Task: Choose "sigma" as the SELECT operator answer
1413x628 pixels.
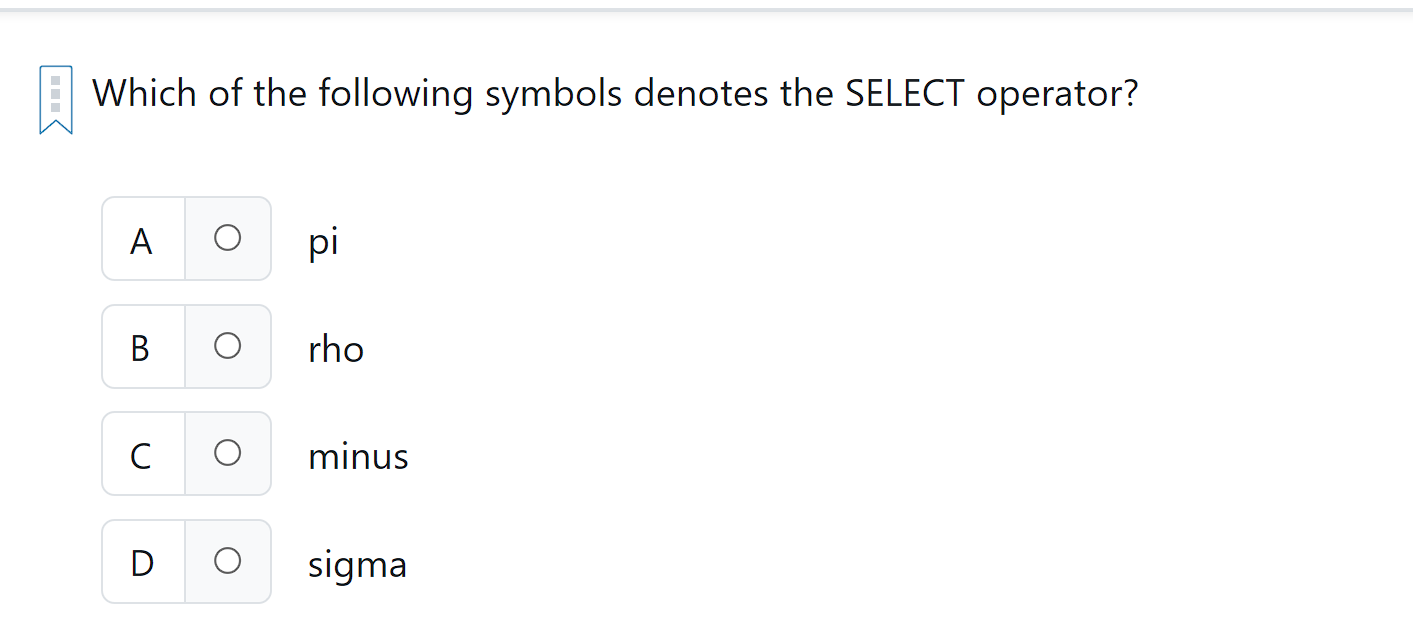Action: click(x=228, y=561)
